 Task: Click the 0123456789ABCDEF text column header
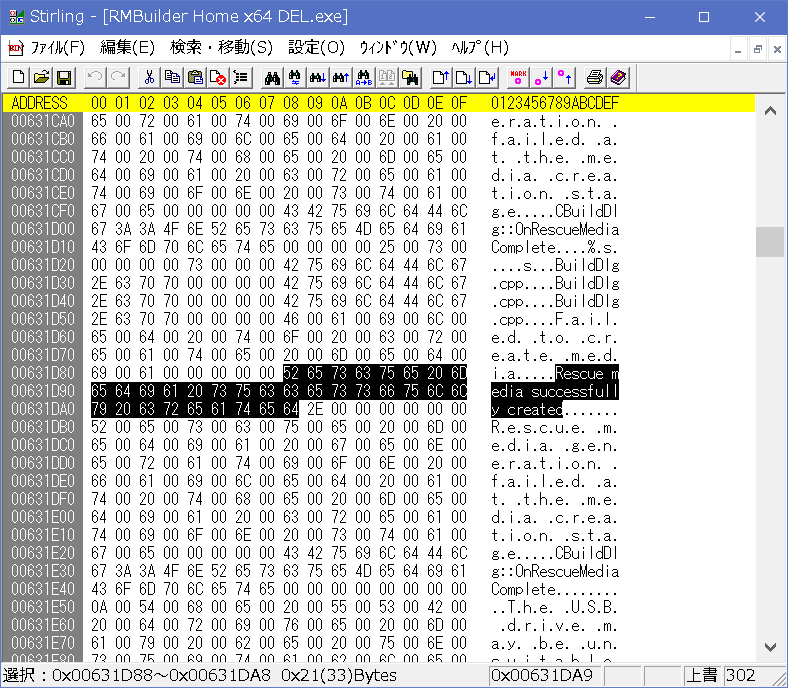(555, 104)
